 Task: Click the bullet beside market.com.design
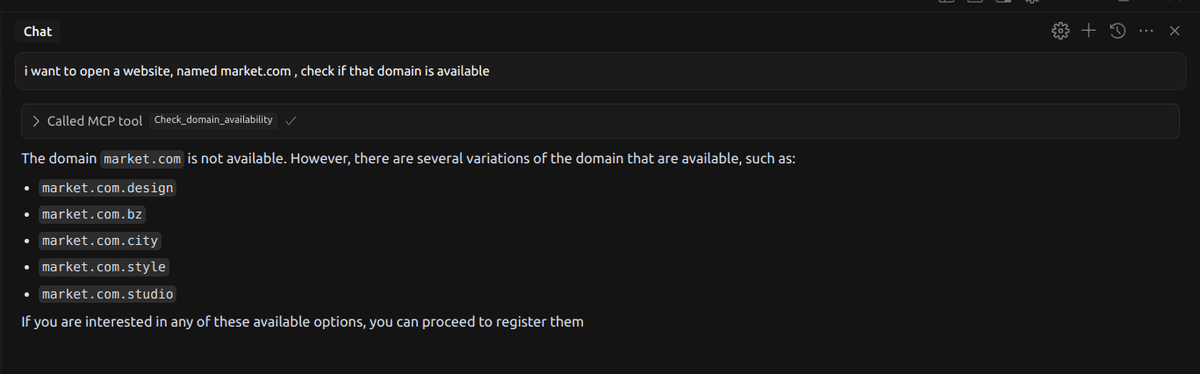click(x=26, y=188)
